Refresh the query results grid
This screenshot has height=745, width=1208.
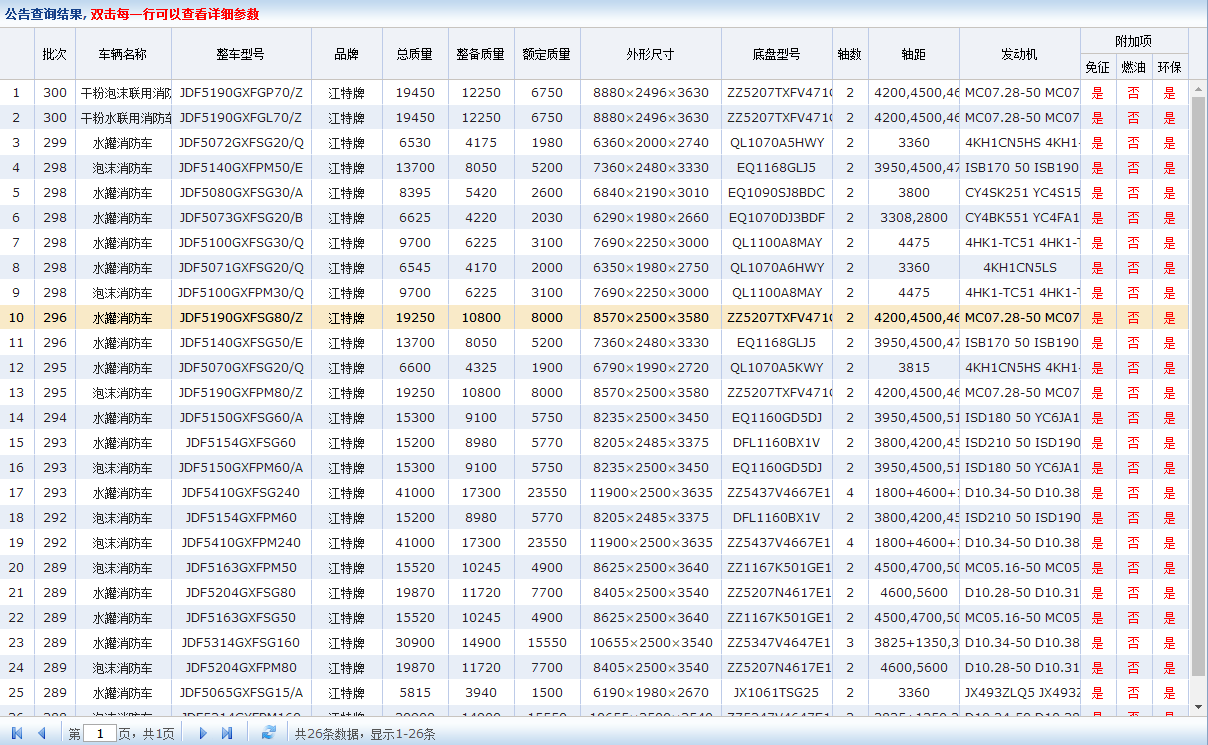tap(268, 733)
